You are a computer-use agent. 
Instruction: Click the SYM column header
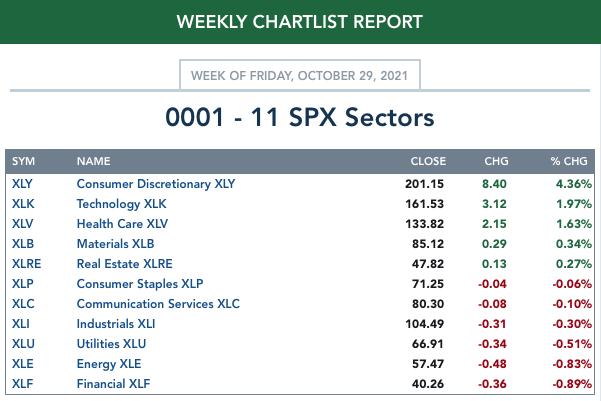23,161
